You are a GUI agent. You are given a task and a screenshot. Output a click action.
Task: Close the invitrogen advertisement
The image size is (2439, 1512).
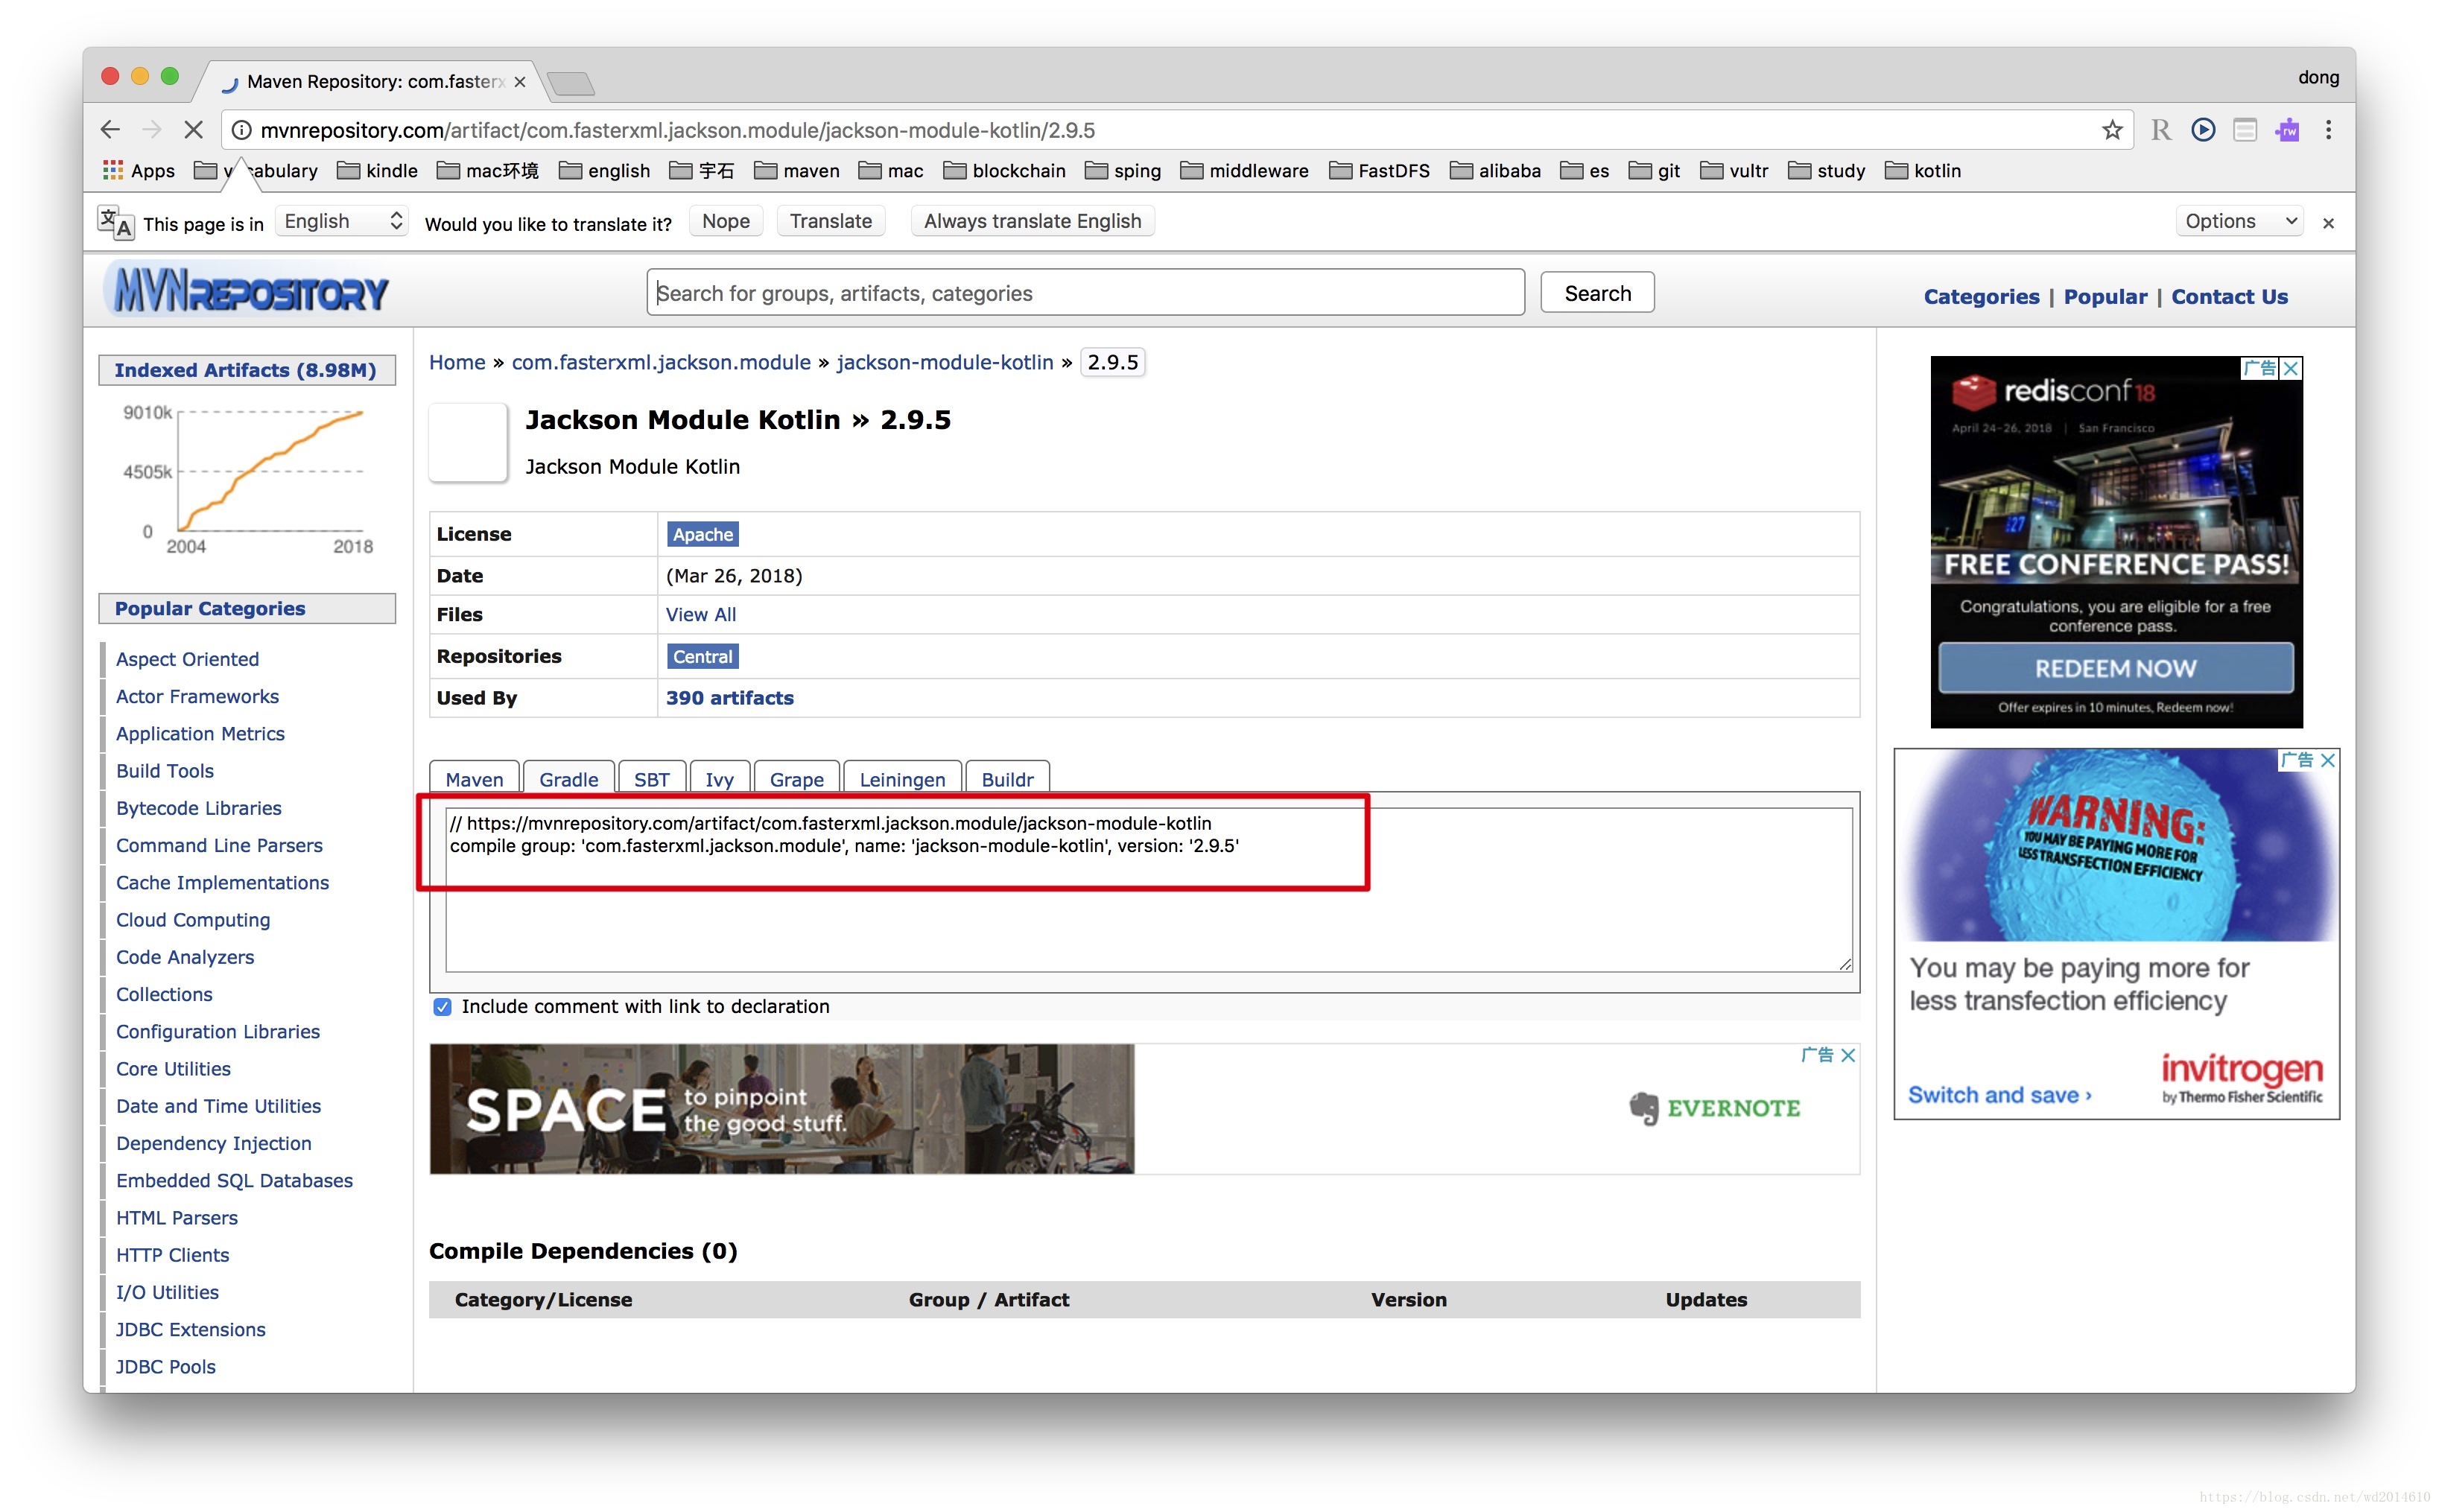click(2328, 760)
